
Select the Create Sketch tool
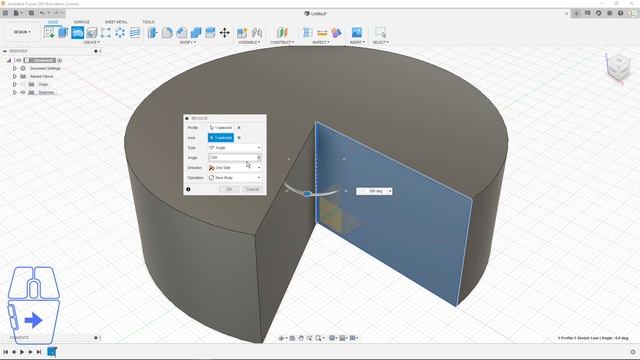click(49, 32)
